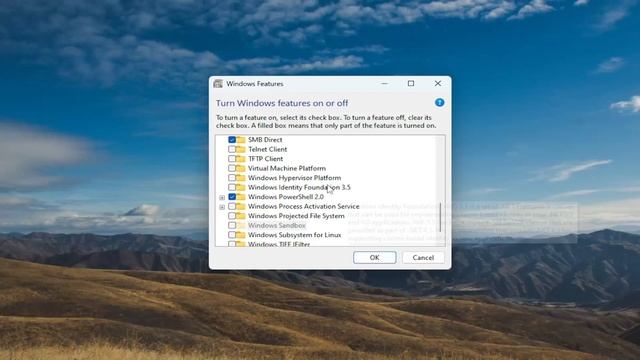The width and height of the screenshot is (640, 360).
Task: Click Windows Projected File System folder icon
Action: pos(241,216)
